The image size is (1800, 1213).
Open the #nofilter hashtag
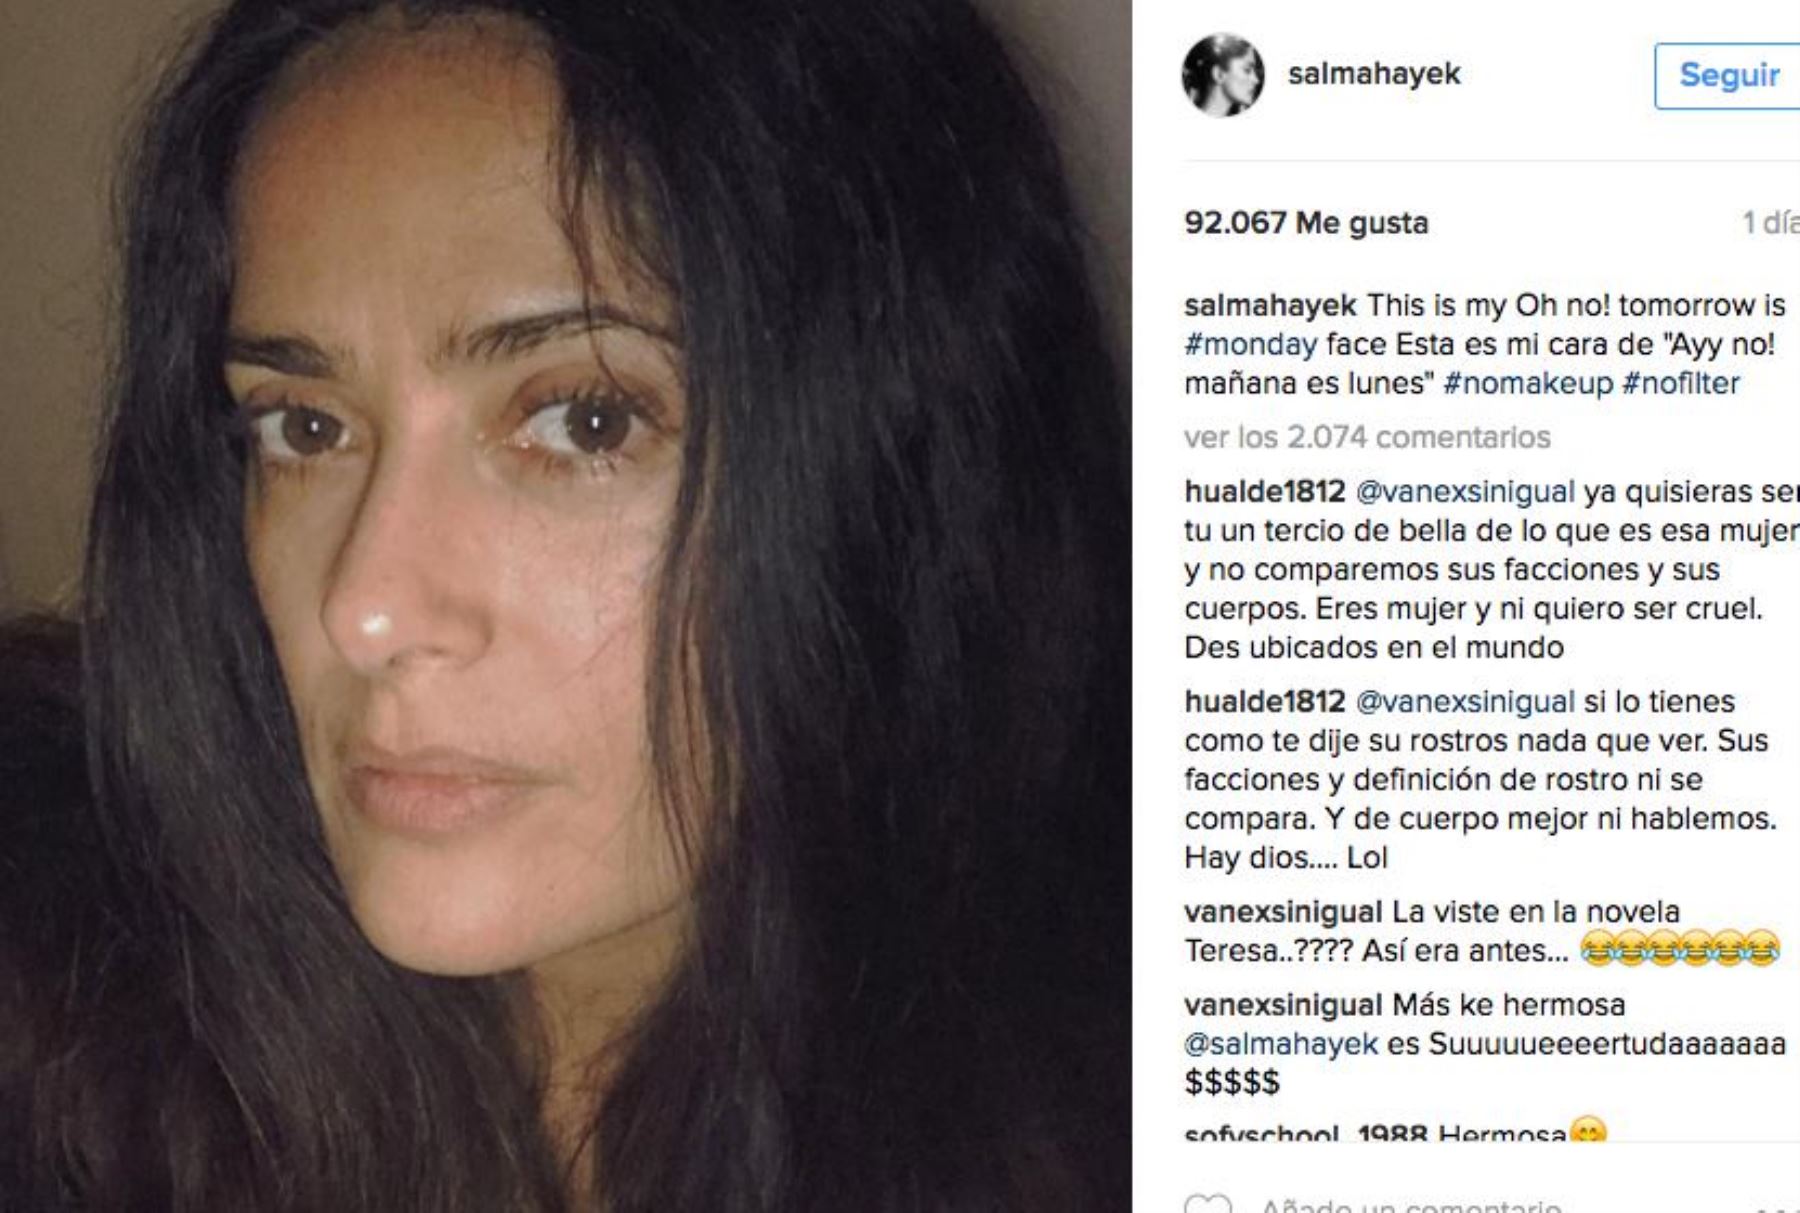[1681, 383]
